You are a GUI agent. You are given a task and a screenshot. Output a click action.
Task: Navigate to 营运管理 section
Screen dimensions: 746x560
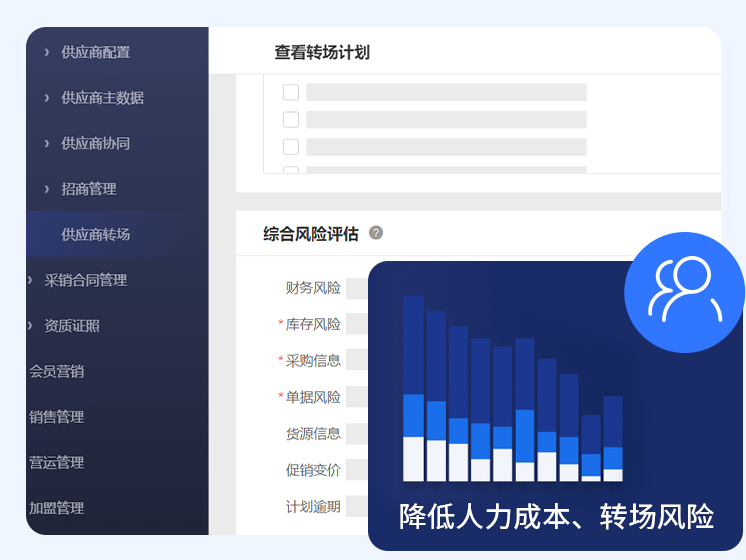(x=56, y=463)
